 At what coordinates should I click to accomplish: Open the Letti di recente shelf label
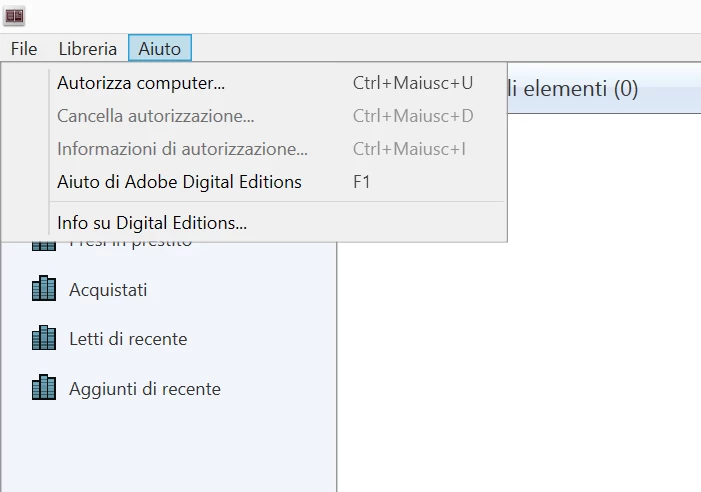(128, 339)
